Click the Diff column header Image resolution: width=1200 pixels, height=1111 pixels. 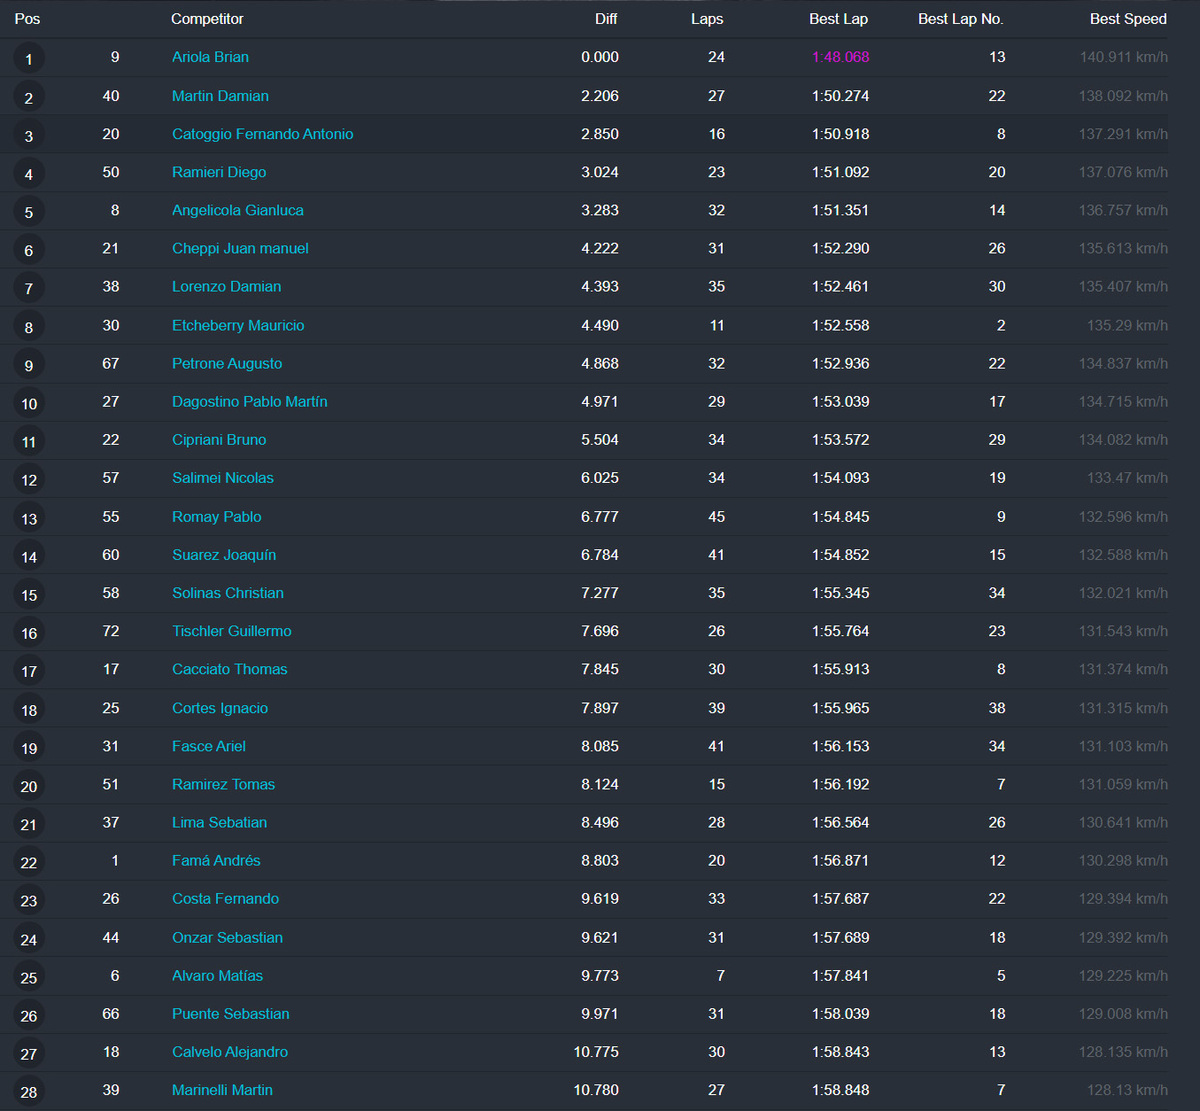(x=606, y=19)
